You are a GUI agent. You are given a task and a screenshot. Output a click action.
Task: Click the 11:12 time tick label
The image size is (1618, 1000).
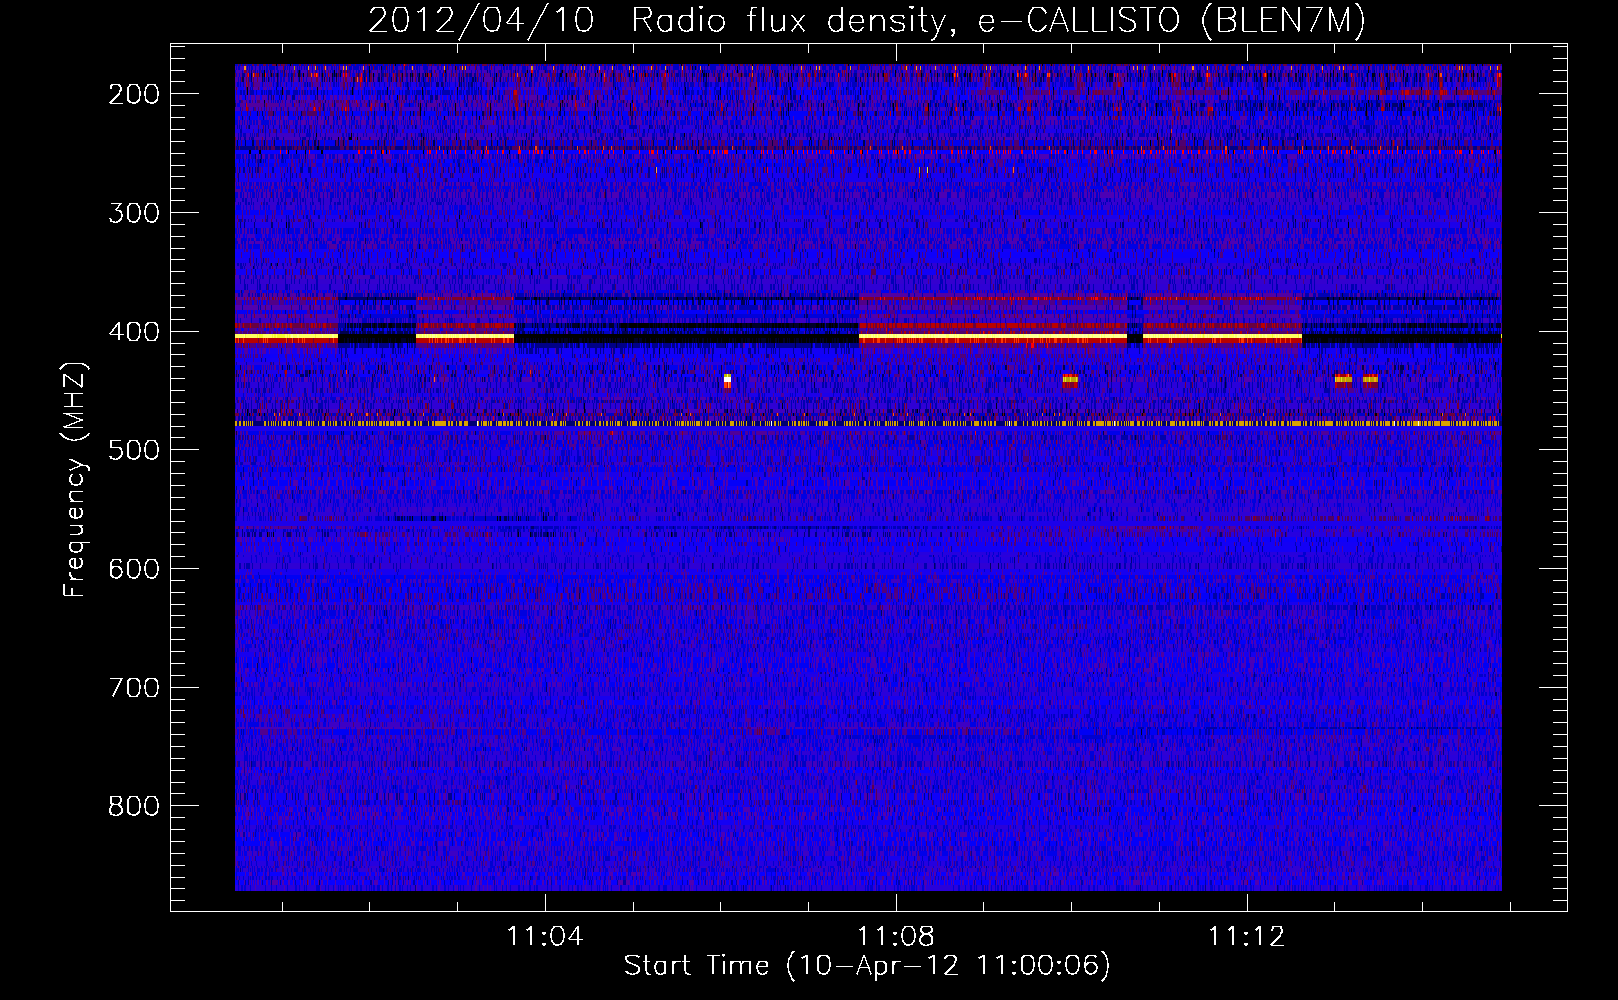pyautogui.click(x=1246, y=937)
